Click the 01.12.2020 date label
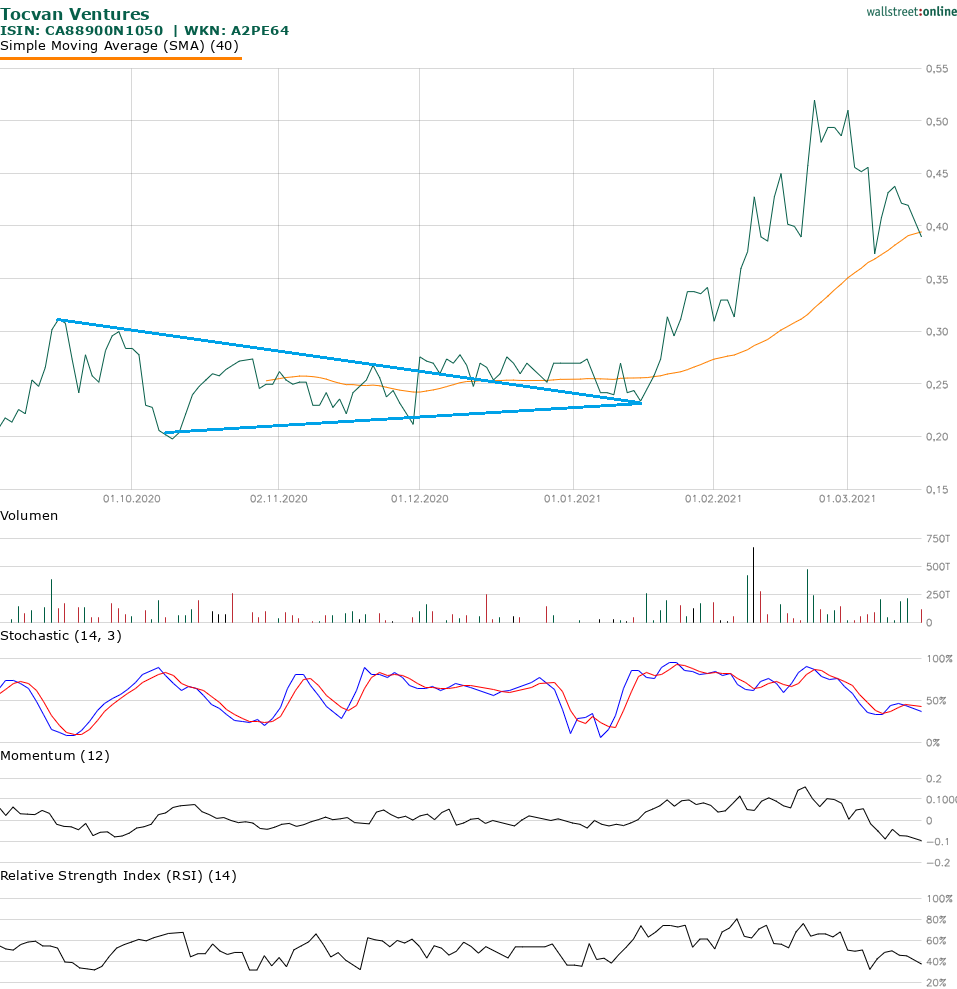Screen dimensions: 957x989 pos(420,499)
